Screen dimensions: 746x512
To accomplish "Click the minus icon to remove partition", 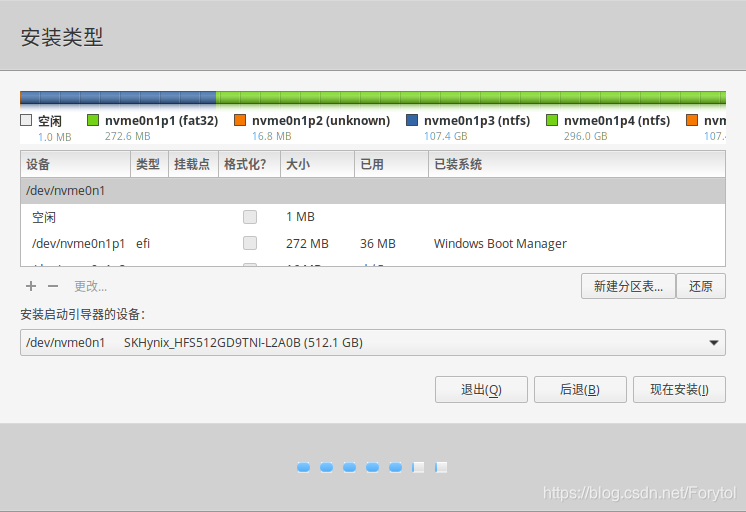I will tap(53, 286).
